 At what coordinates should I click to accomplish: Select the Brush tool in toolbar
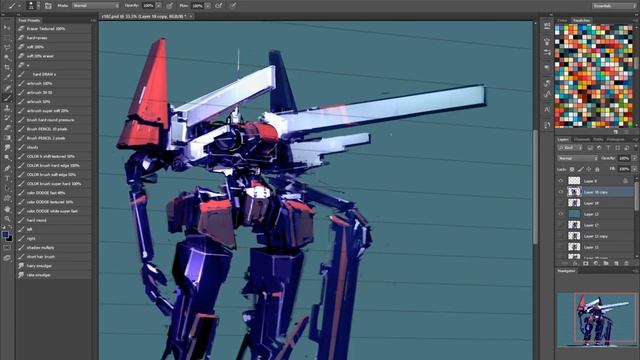pos(7,98)
